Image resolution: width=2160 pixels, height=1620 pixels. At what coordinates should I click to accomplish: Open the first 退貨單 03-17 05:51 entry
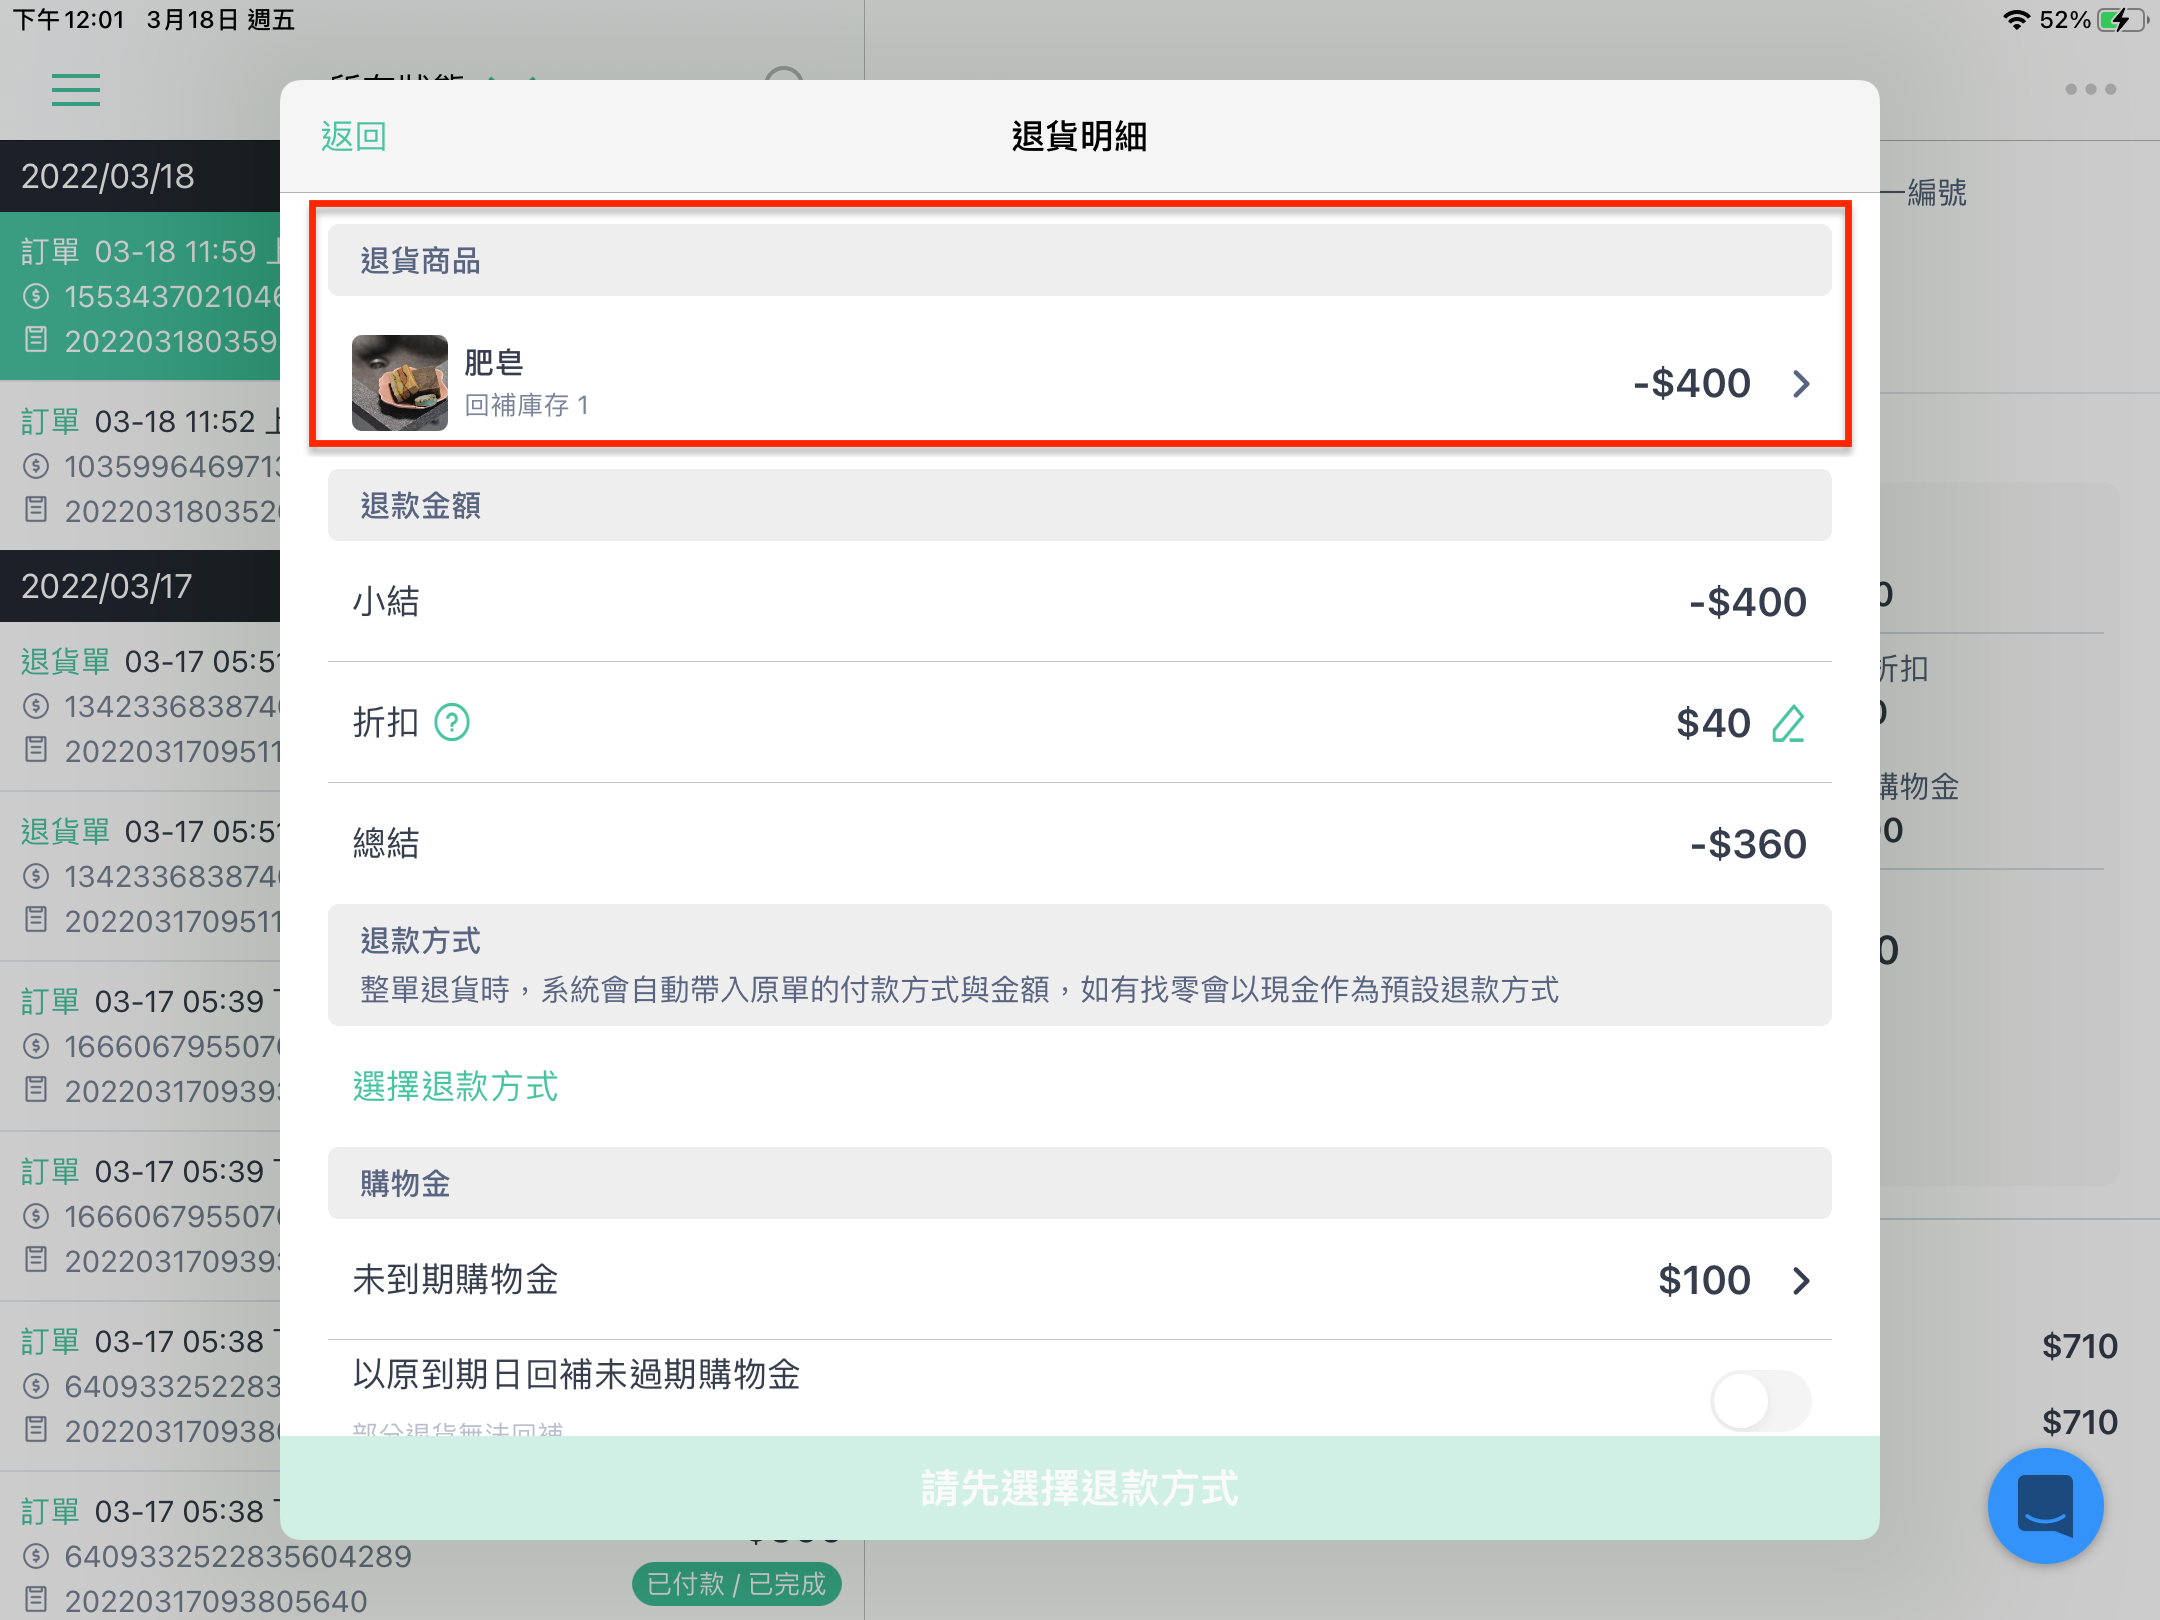coord(140,706)
